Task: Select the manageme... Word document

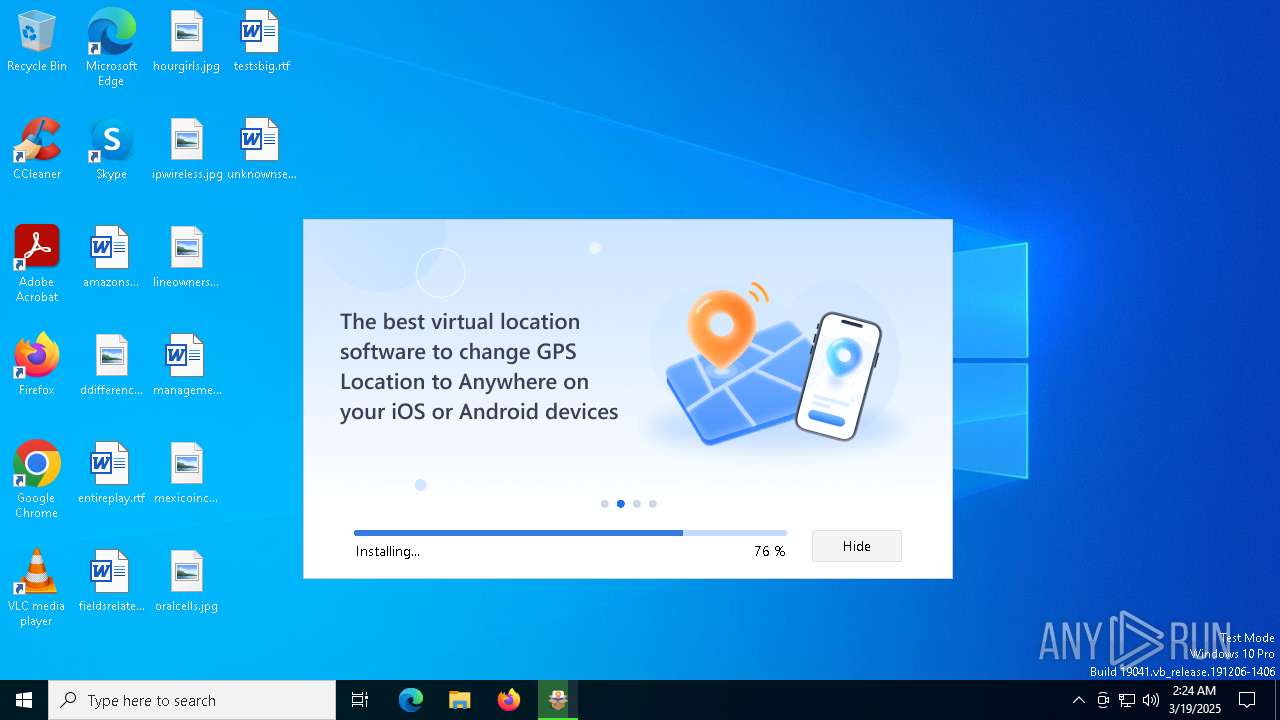Action: pyautogui.click(x=187, y=366)
